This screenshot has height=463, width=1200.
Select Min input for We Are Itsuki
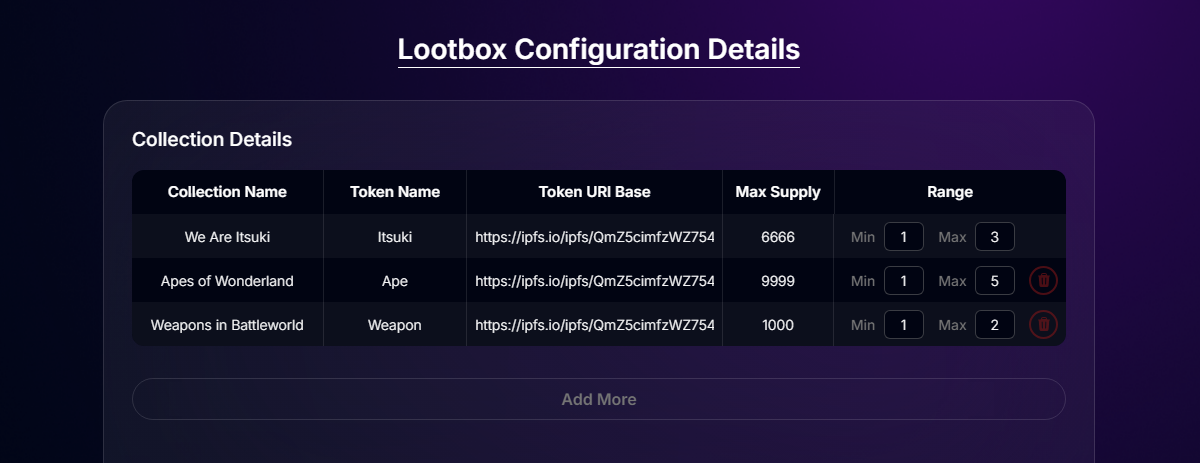(x=904, y=237)
